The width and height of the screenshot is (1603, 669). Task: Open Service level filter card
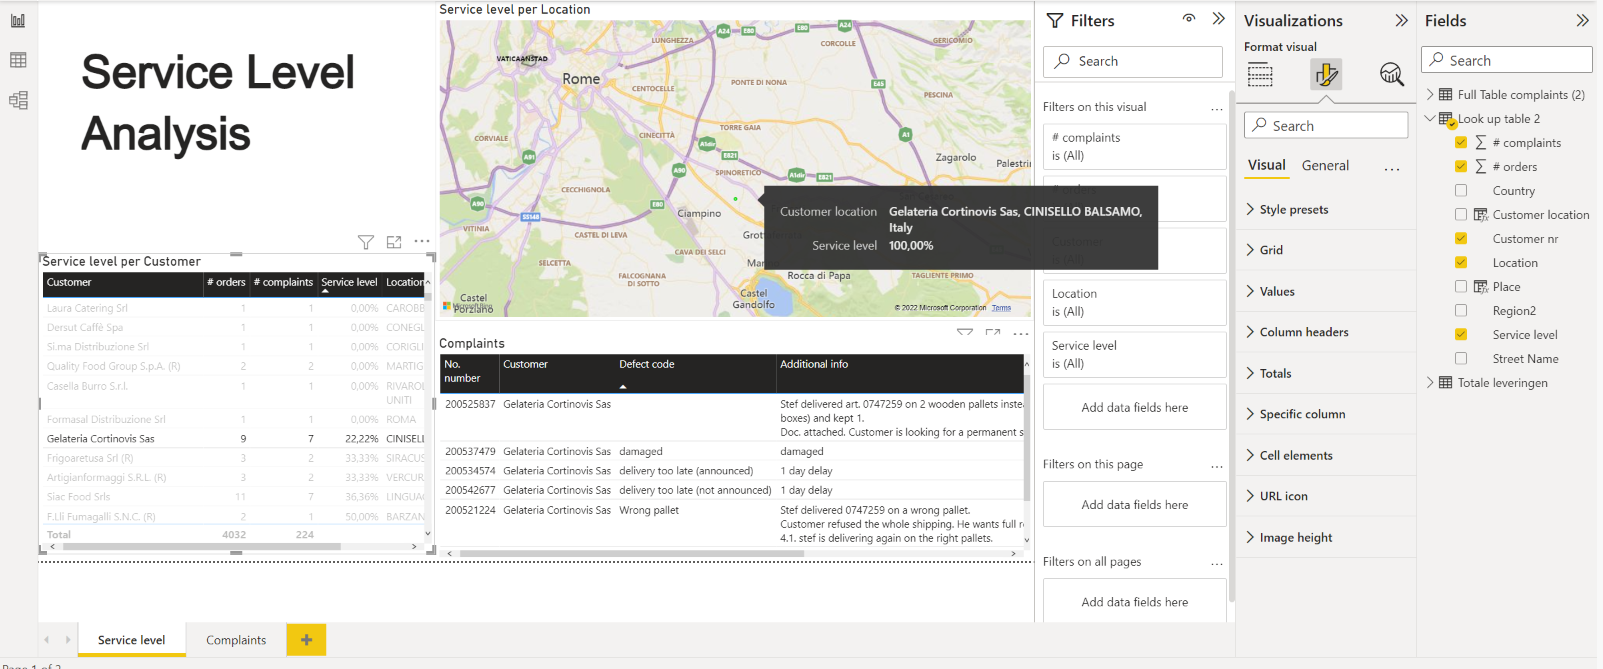(1134, 355)
